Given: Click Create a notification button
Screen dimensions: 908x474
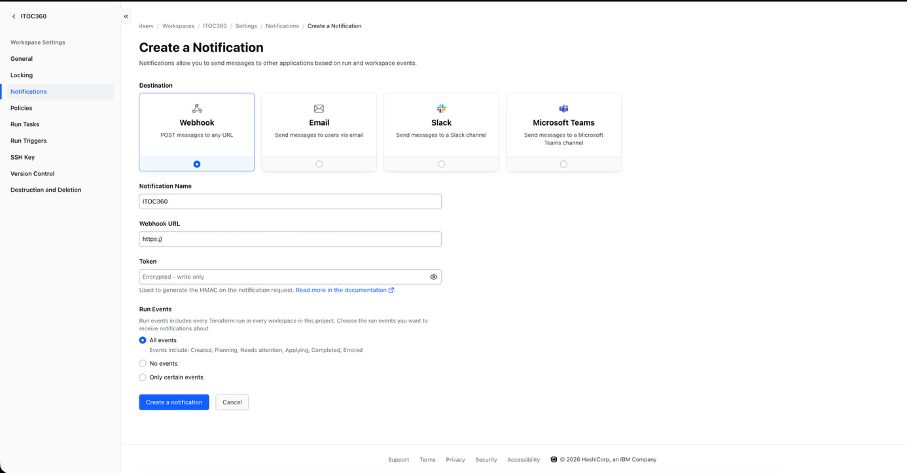Looking at the screenshot, I should pyautogui.click(x=174, y=402).
